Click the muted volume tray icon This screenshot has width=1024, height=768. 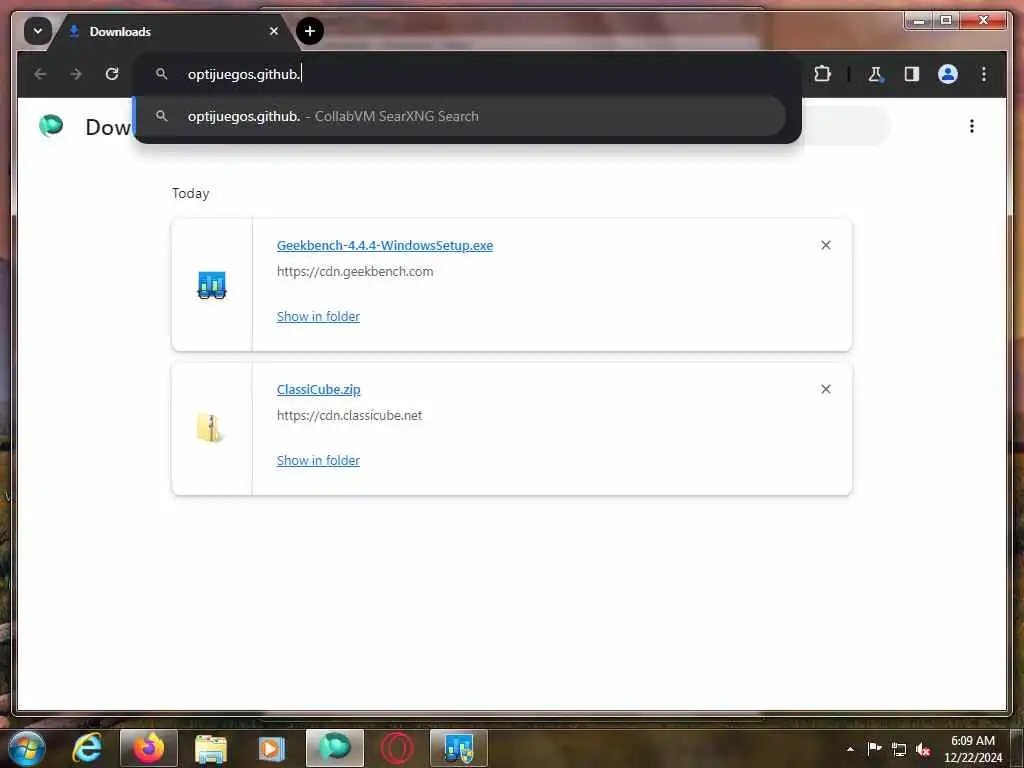[923, 750]
